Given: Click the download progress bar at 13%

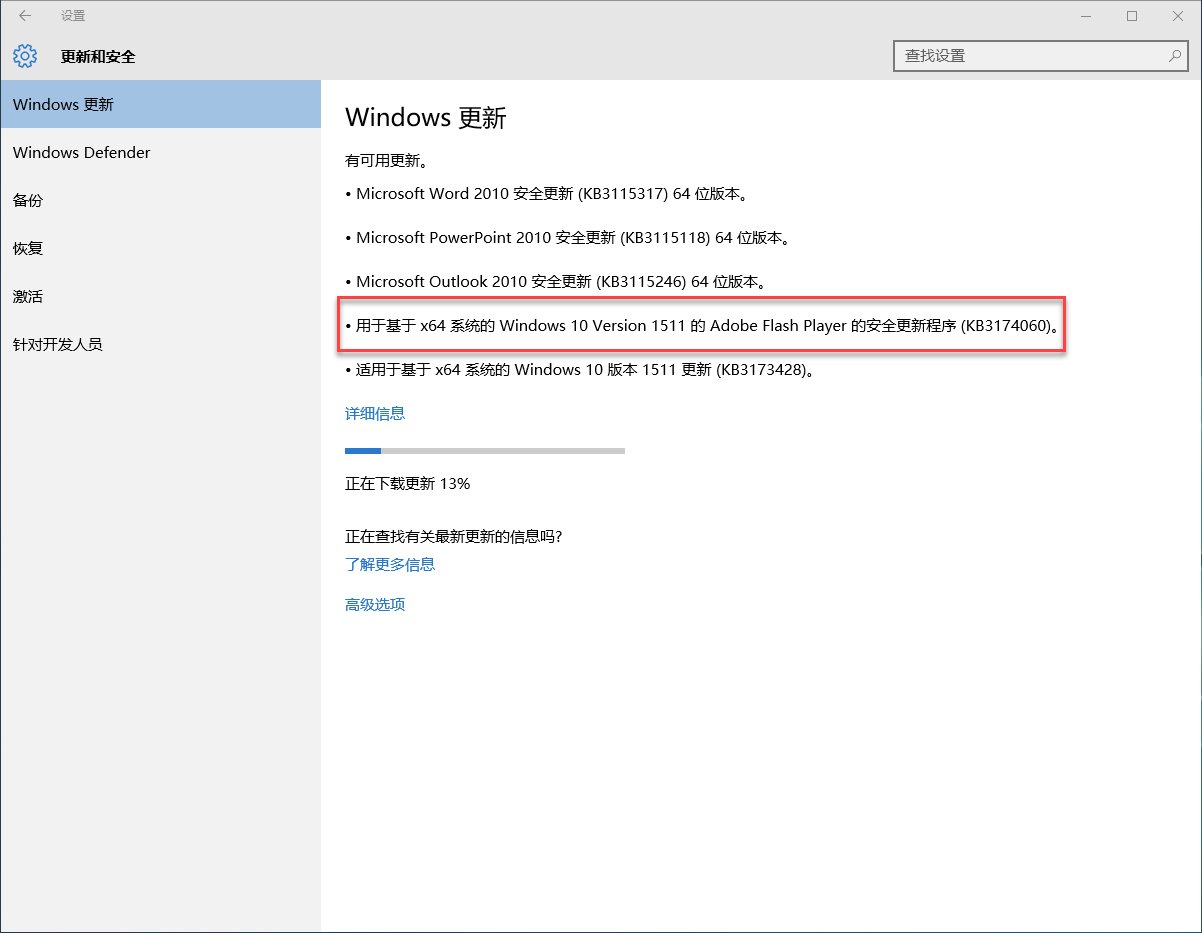Looking at the screenshot, I should 485,450.
